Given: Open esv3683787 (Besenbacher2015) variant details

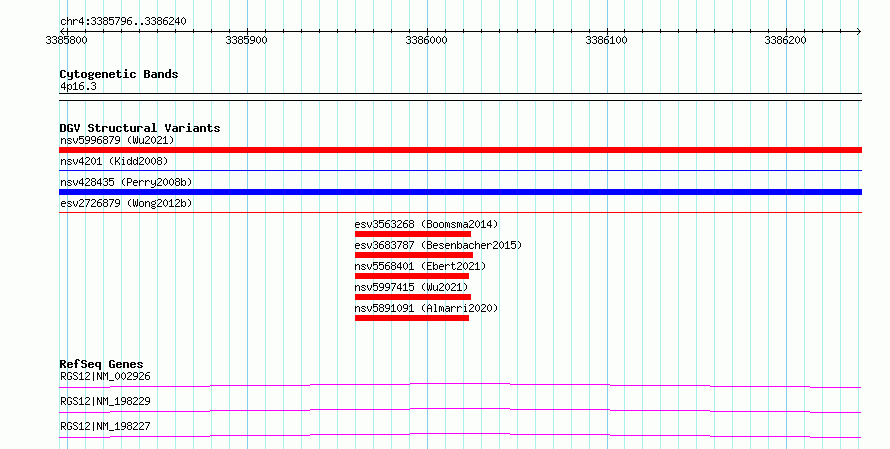Looking at the screenshot, I should [x=438, y=245].
